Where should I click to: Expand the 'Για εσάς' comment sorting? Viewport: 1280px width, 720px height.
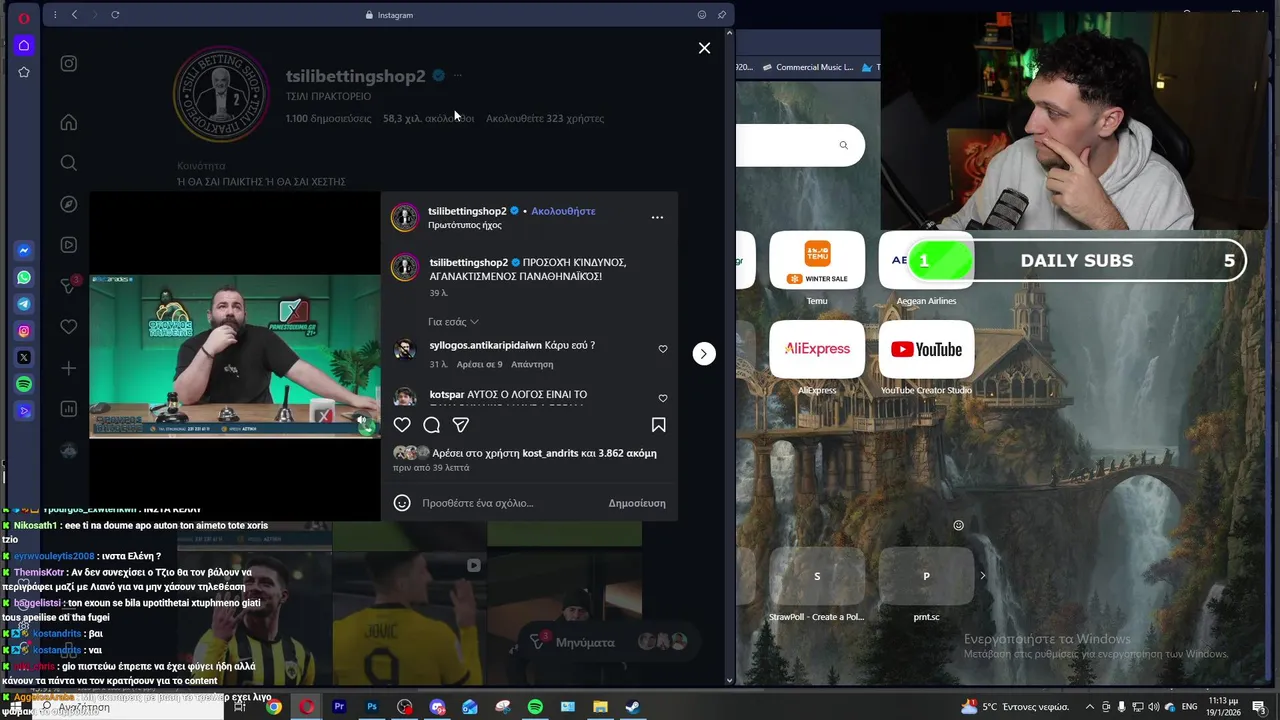(x=453, y=322)
